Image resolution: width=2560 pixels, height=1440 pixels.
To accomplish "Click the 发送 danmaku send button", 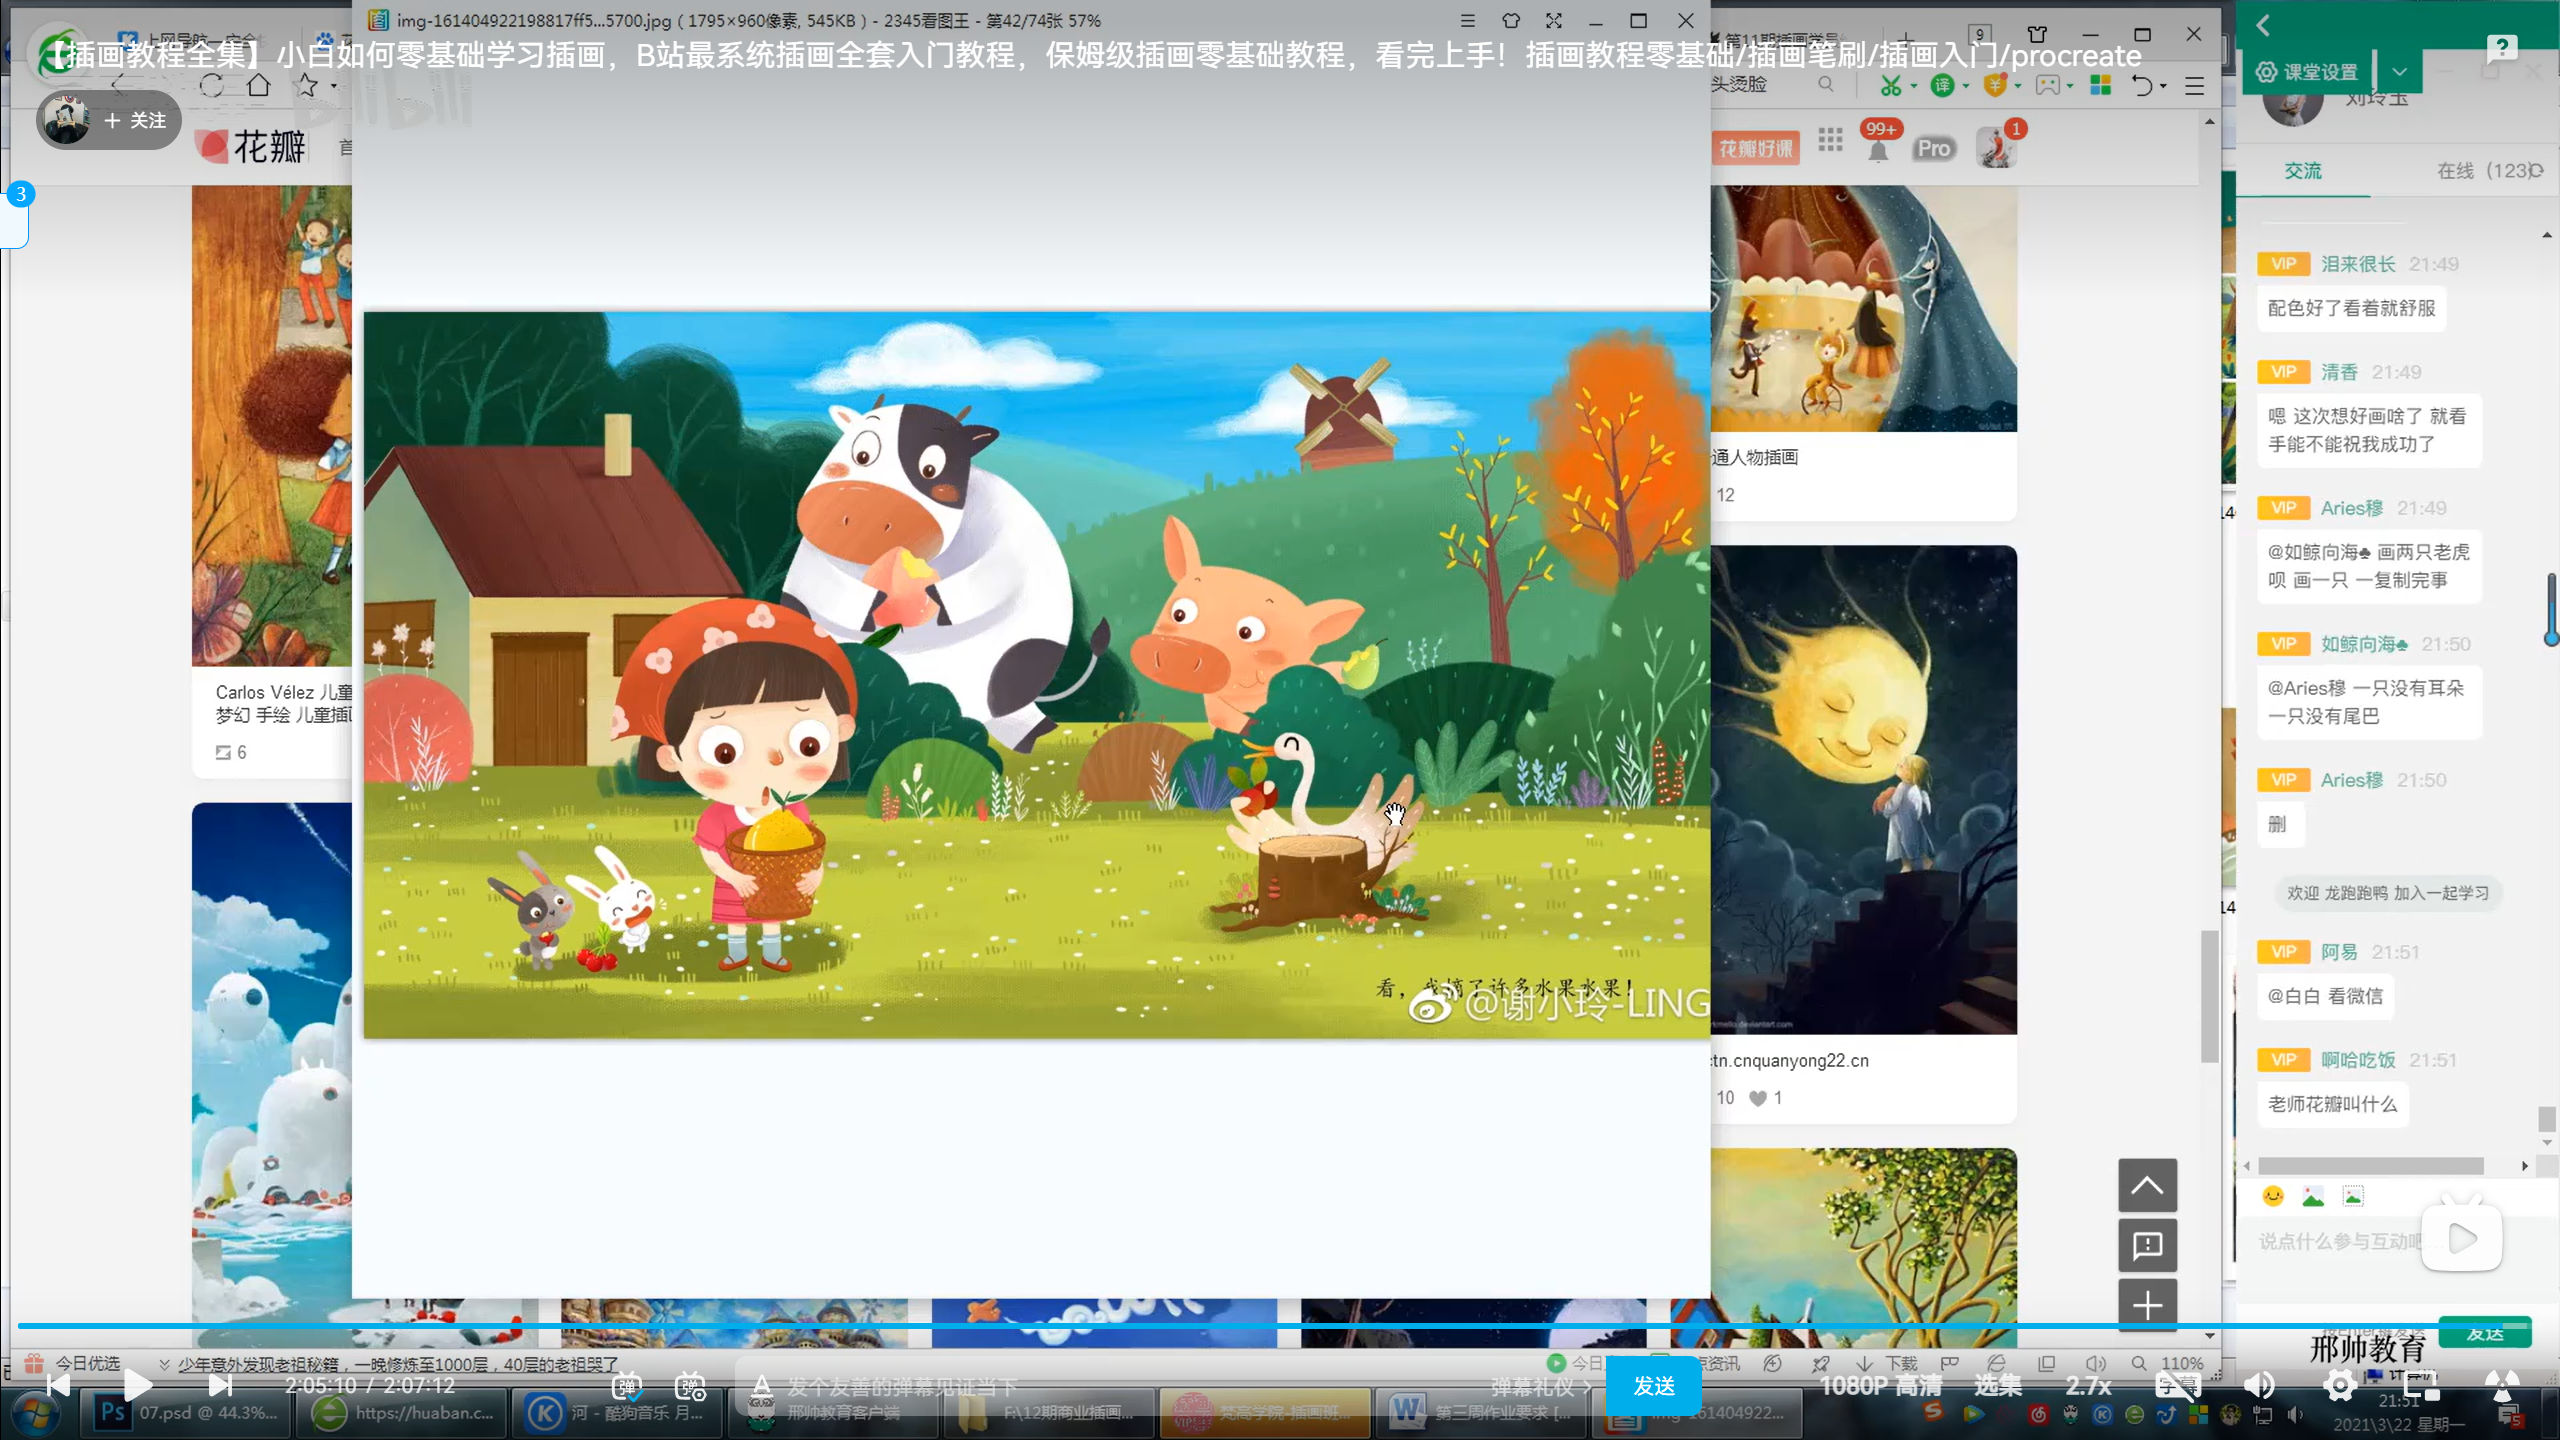I will [1653, 1385].
